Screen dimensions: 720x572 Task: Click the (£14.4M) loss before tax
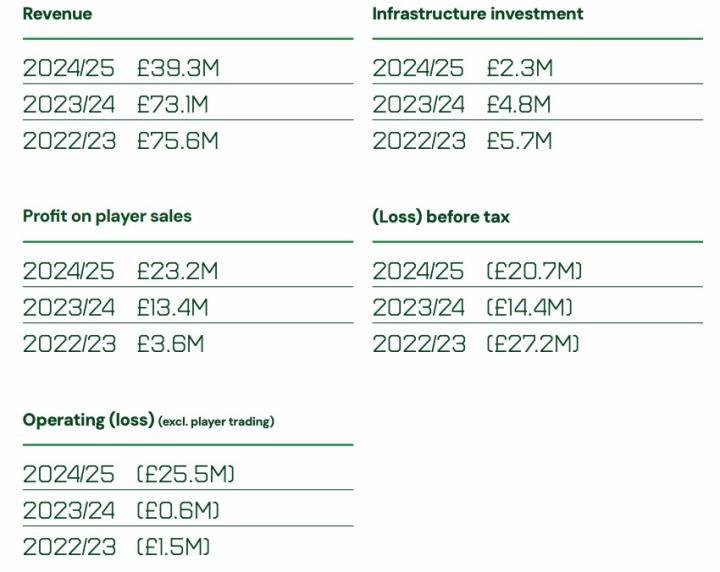[x=530, y=307]
